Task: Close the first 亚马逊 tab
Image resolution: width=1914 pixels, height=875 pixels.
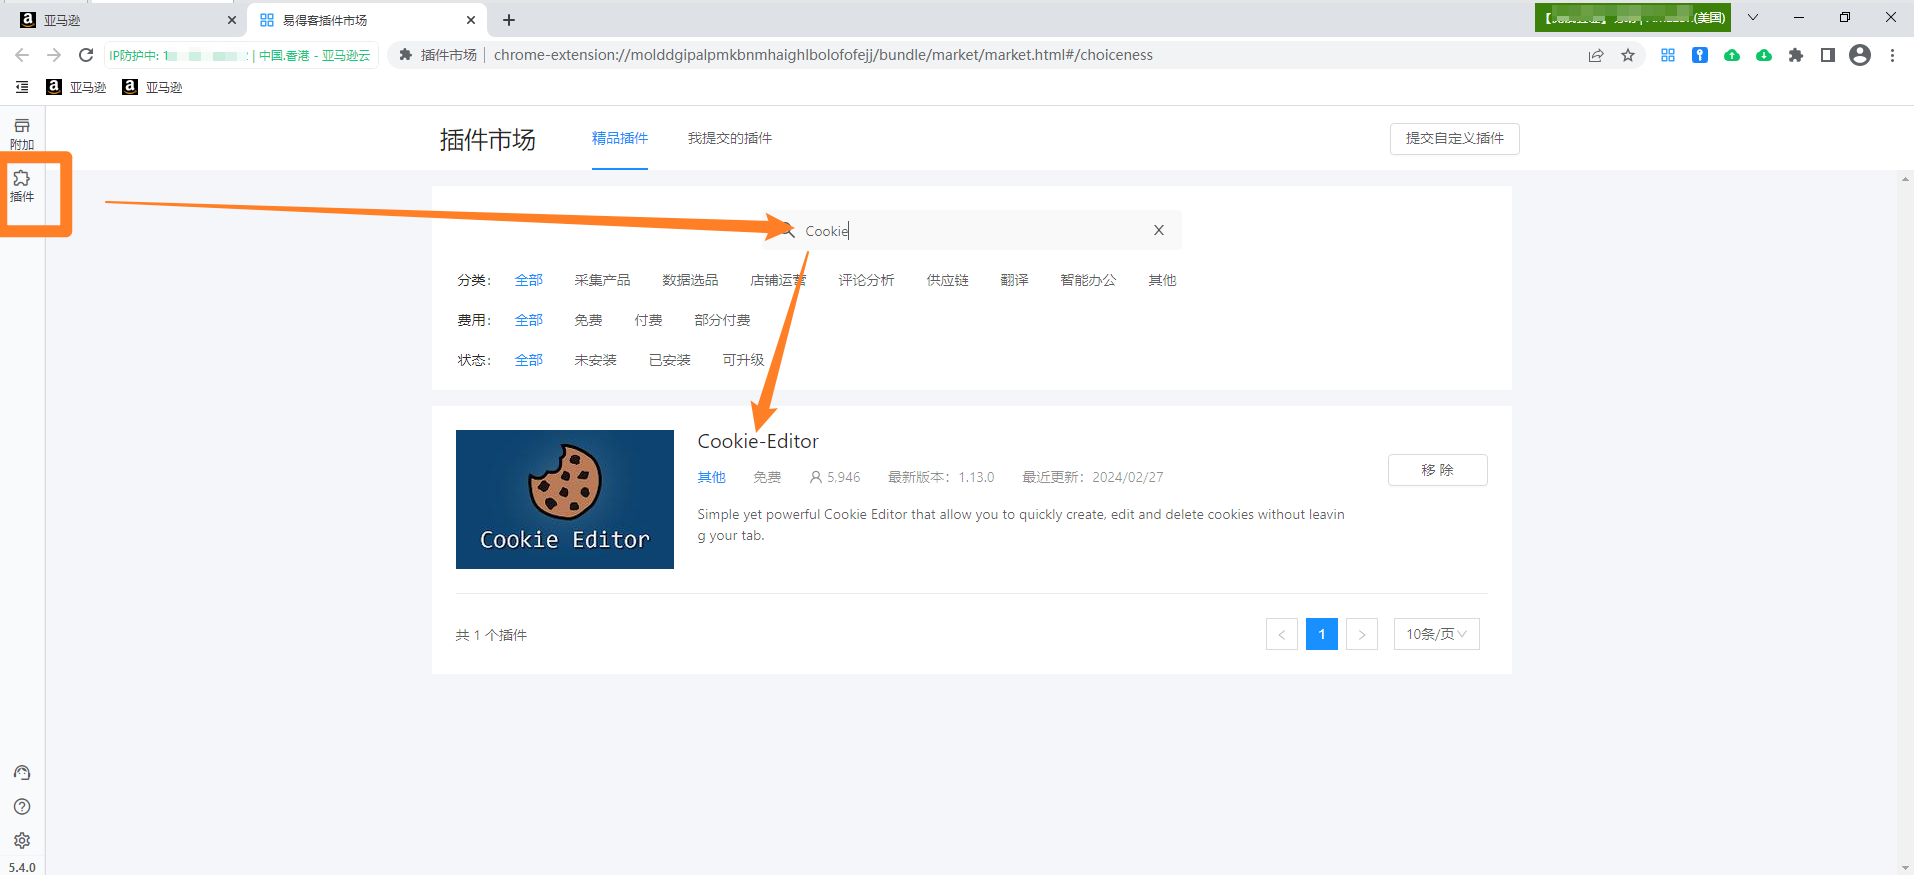Action: point(232,20)
